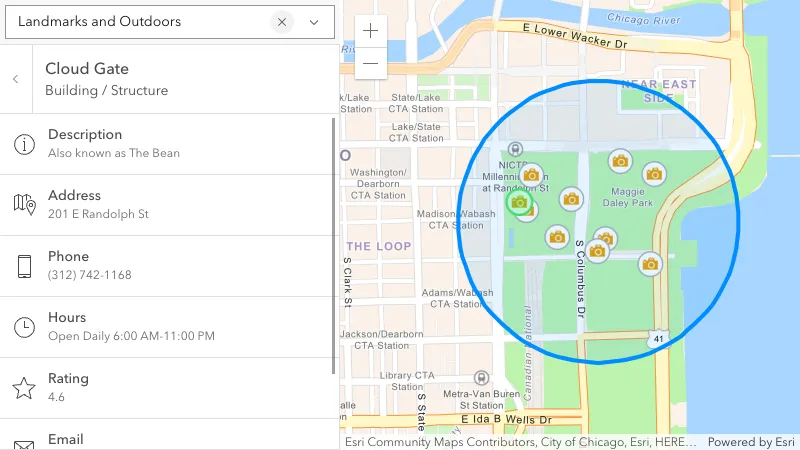The width and height of the screenshot is (800, 450).
Task: Select the green highlighted camera marker
Action: coord(519,203)
